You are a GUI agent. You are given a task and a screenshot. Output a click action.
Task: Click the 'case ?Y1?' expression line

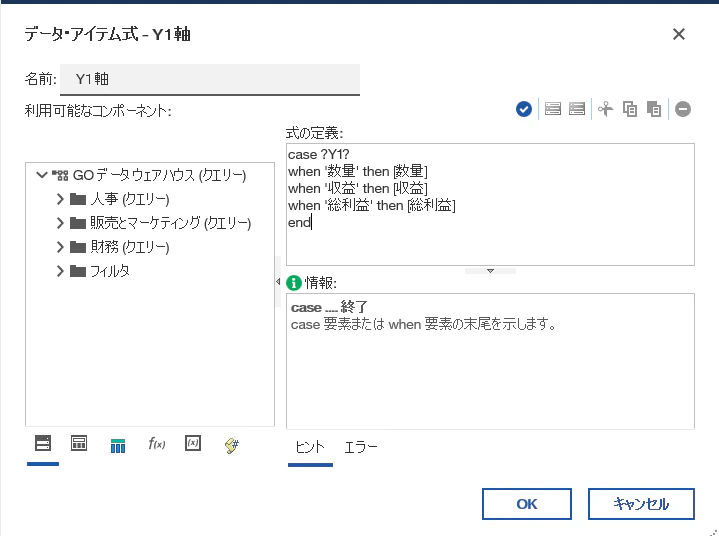(319, 155)
